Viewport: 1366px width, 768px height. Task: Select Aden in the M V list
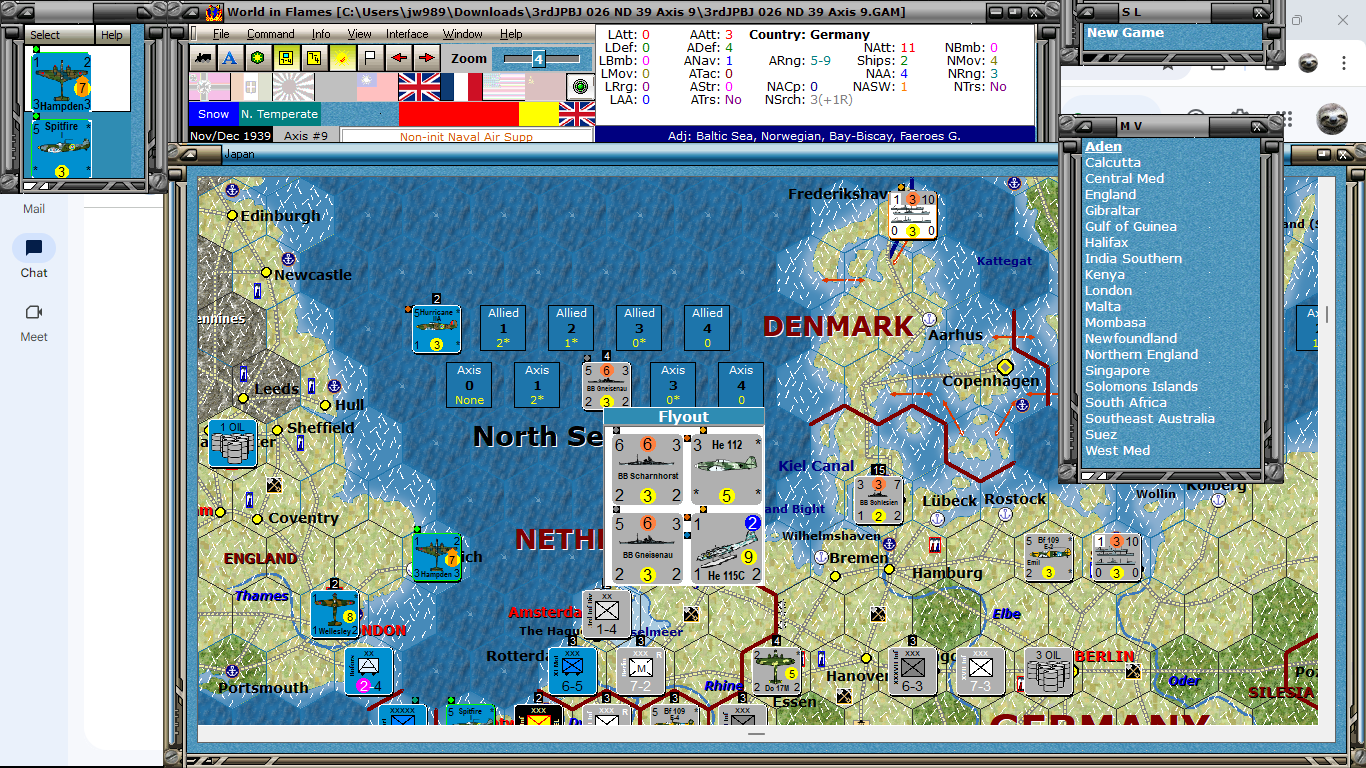click(x=1104, y=147)
